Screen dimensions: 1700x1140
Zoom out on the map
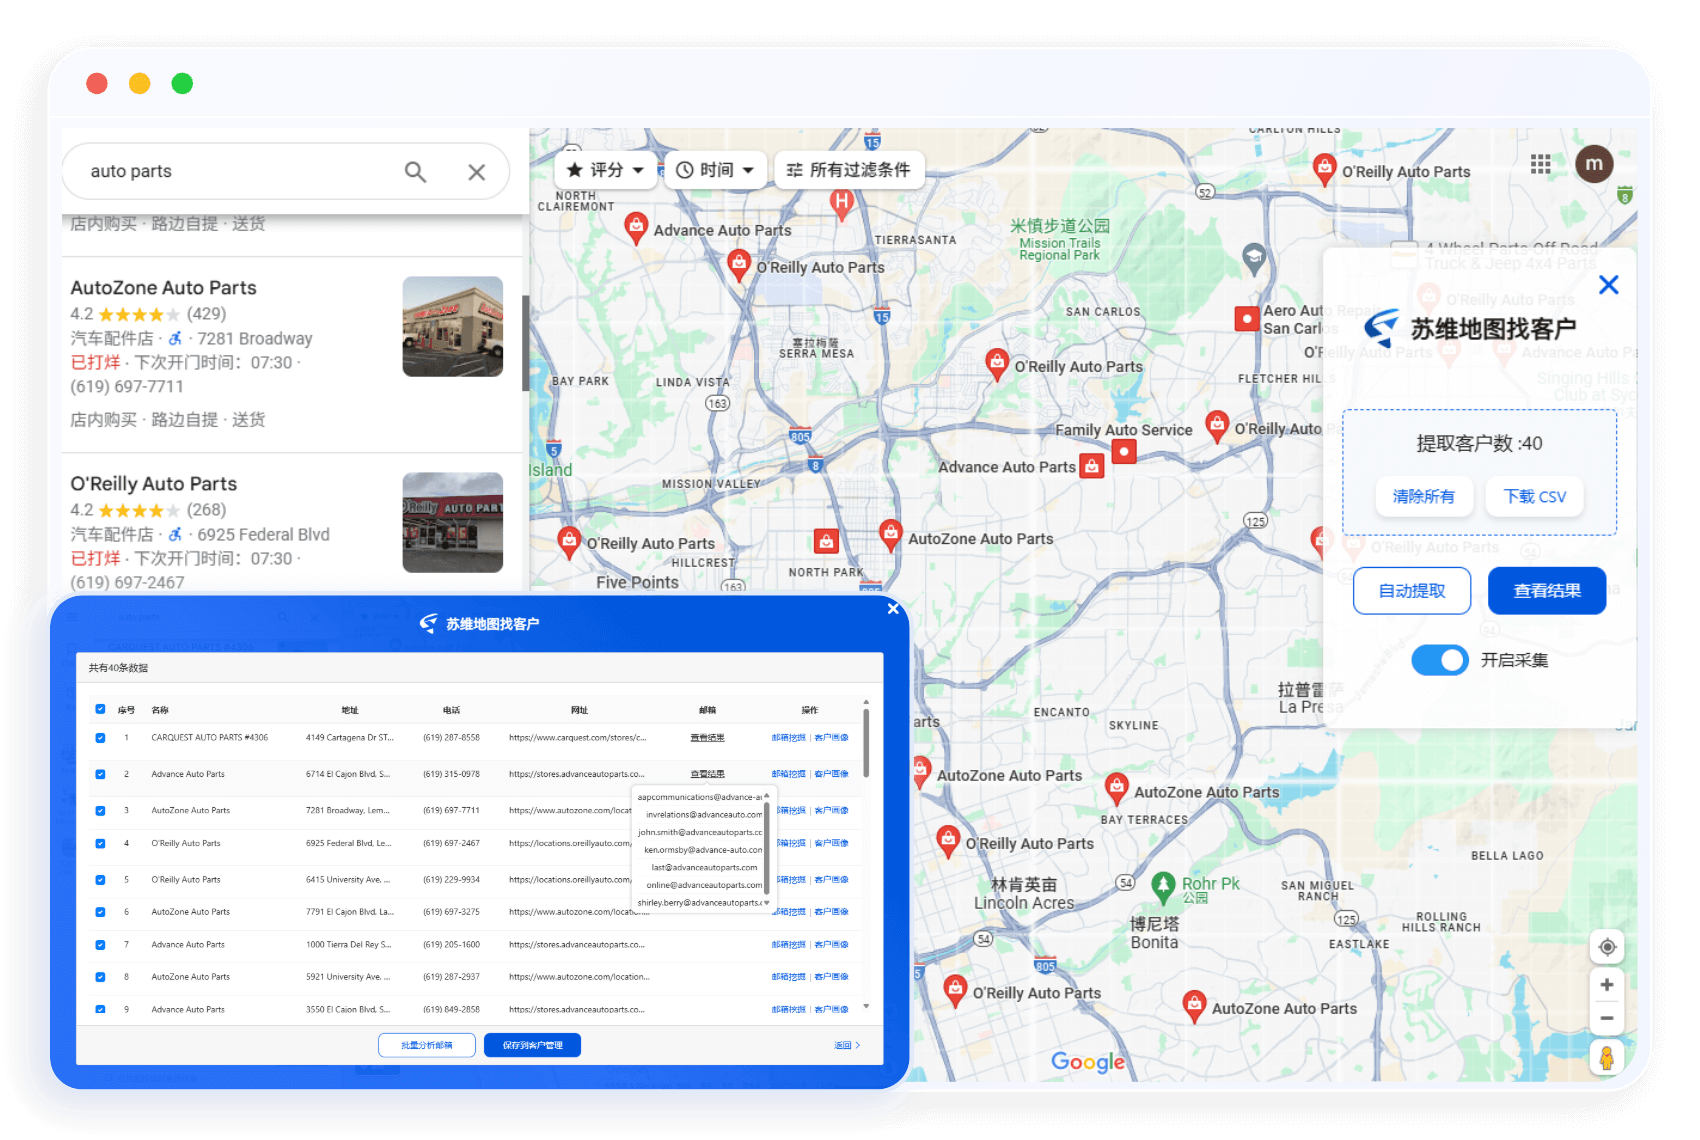click(1607, 1018)
